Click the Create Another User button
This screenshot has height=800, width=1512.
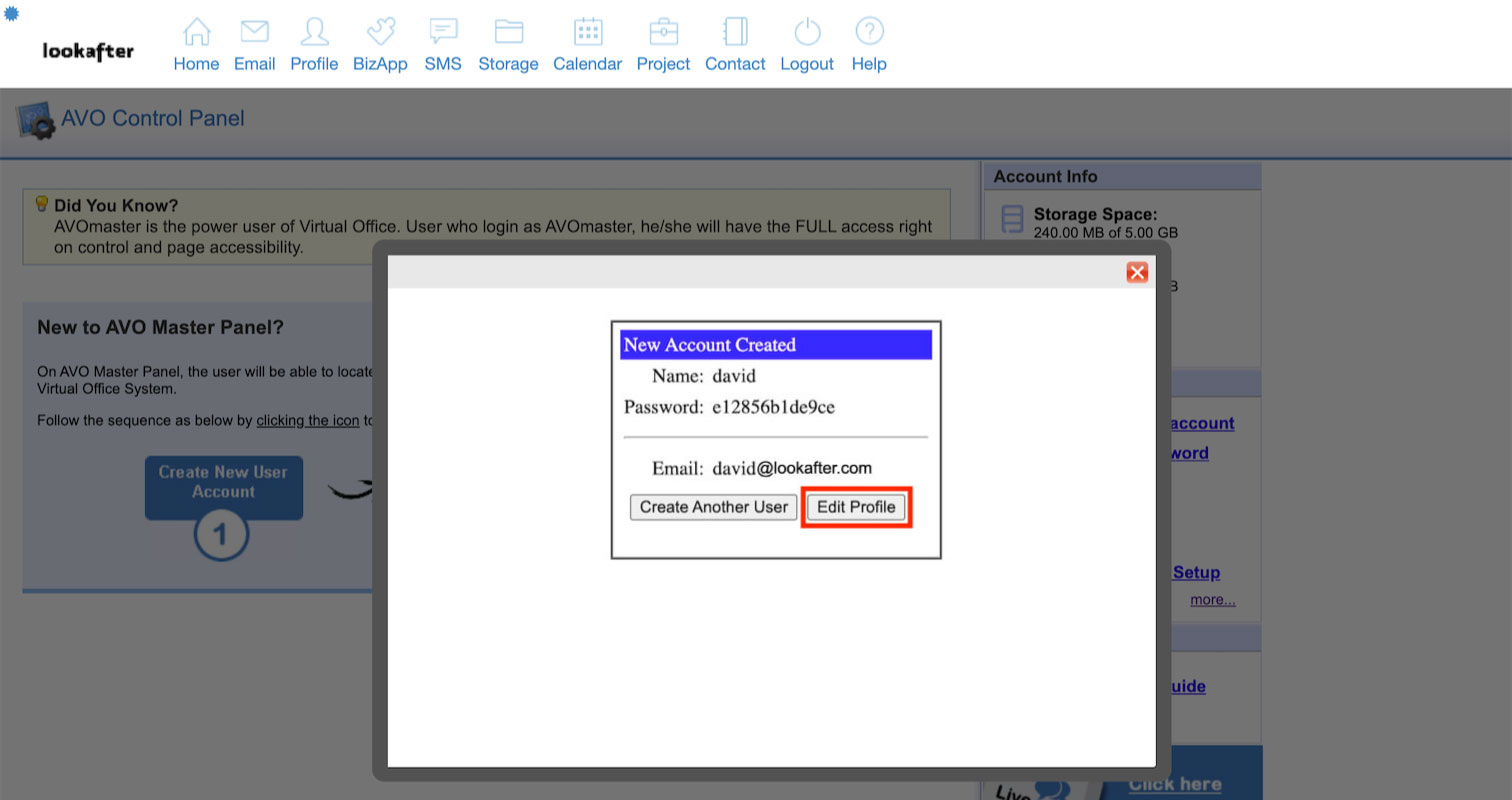[713, 507]
